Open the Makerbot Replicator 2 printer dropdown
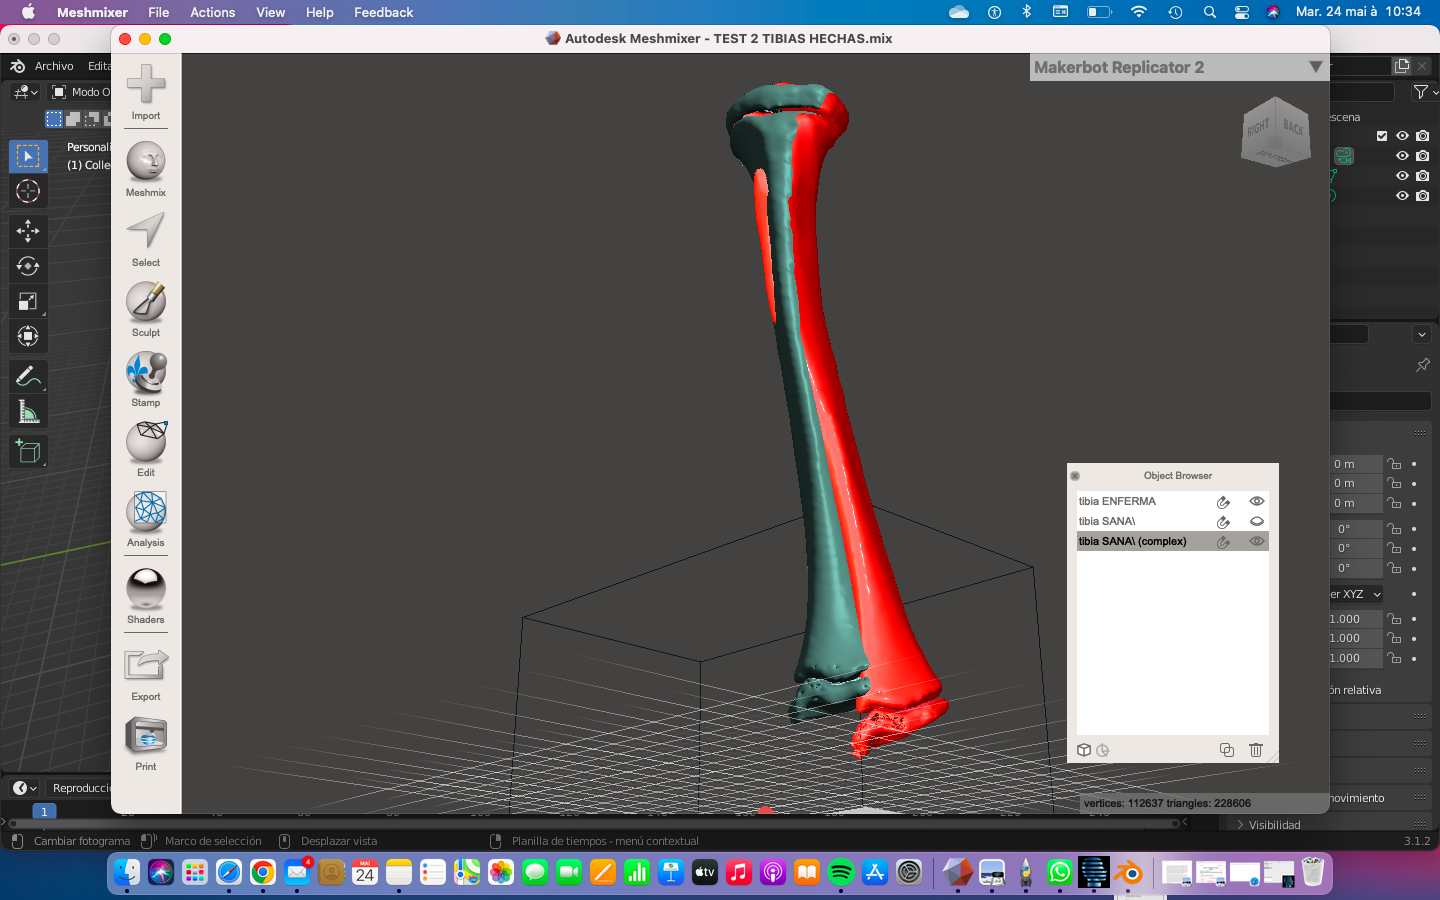1440x900 pixels. coord(1179,67)
